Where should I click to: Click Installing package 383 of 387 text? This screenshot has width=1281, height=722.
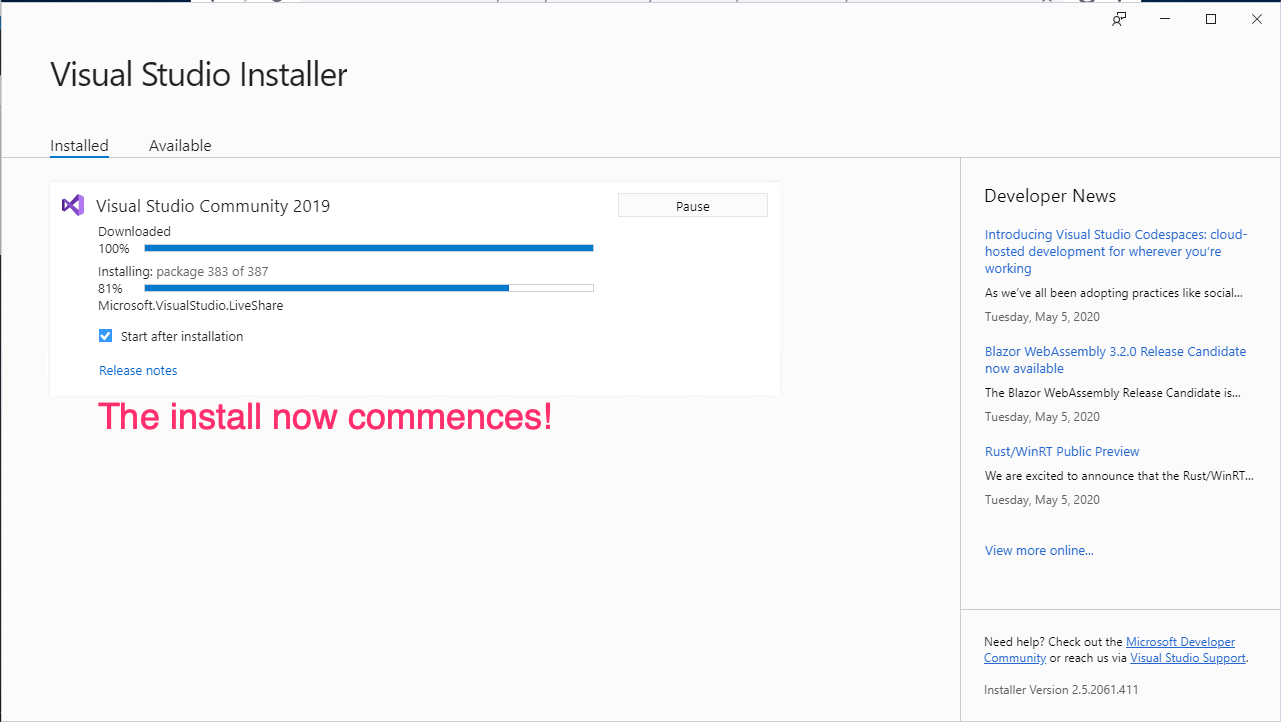[x=183, y=271]
